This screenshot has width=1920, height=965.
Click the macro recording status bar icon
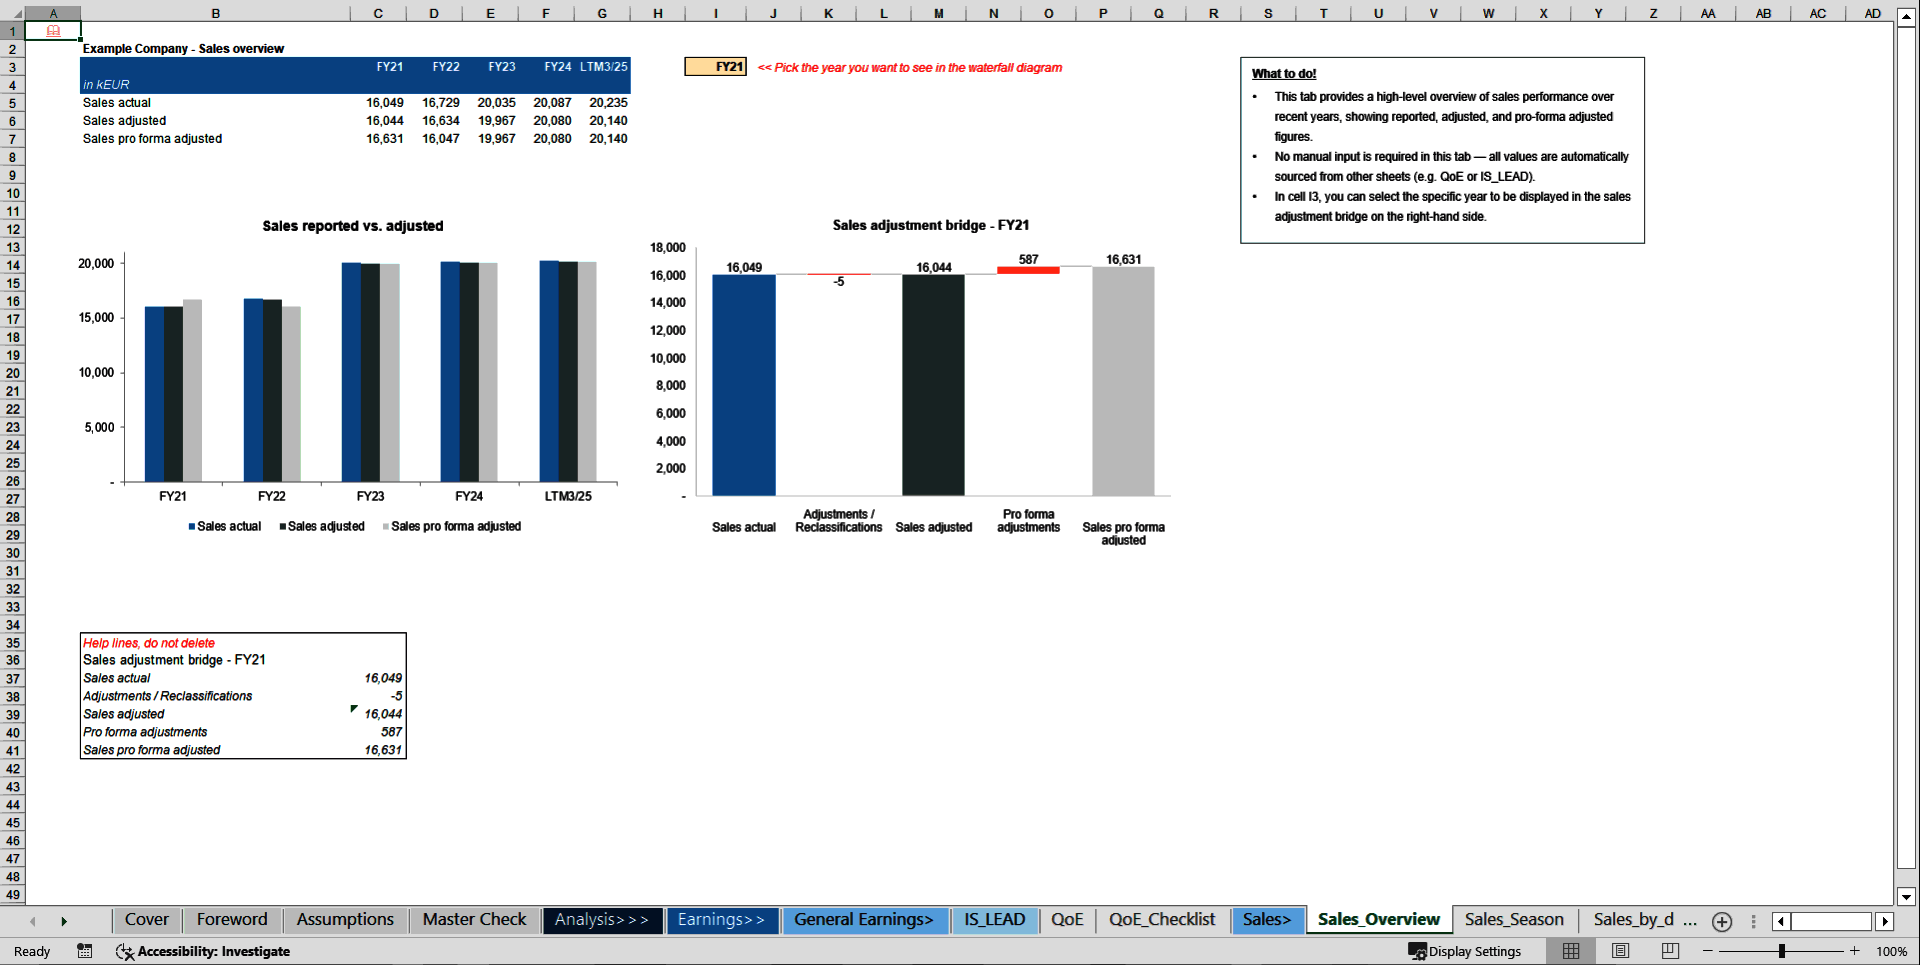(x=85, y=951)
